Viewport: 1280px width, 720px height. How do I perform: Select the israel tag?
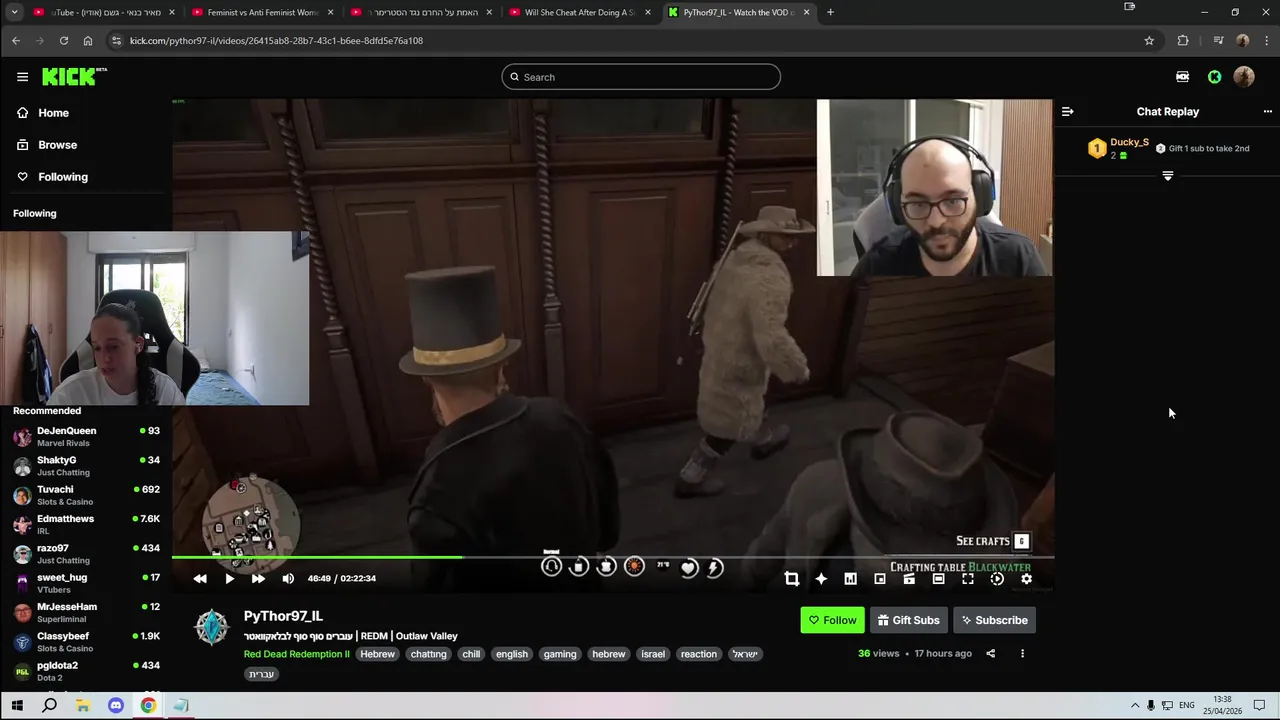click(653, 654)
